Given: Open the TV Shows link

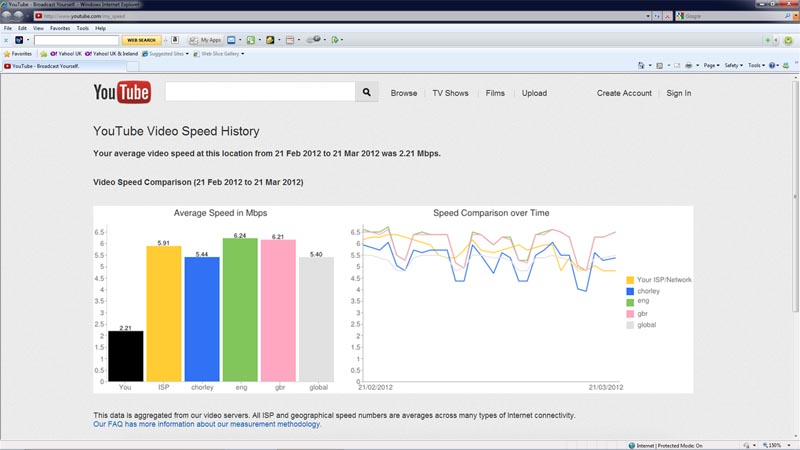Looking at the screenshot, I should click(x=450, y=93).
